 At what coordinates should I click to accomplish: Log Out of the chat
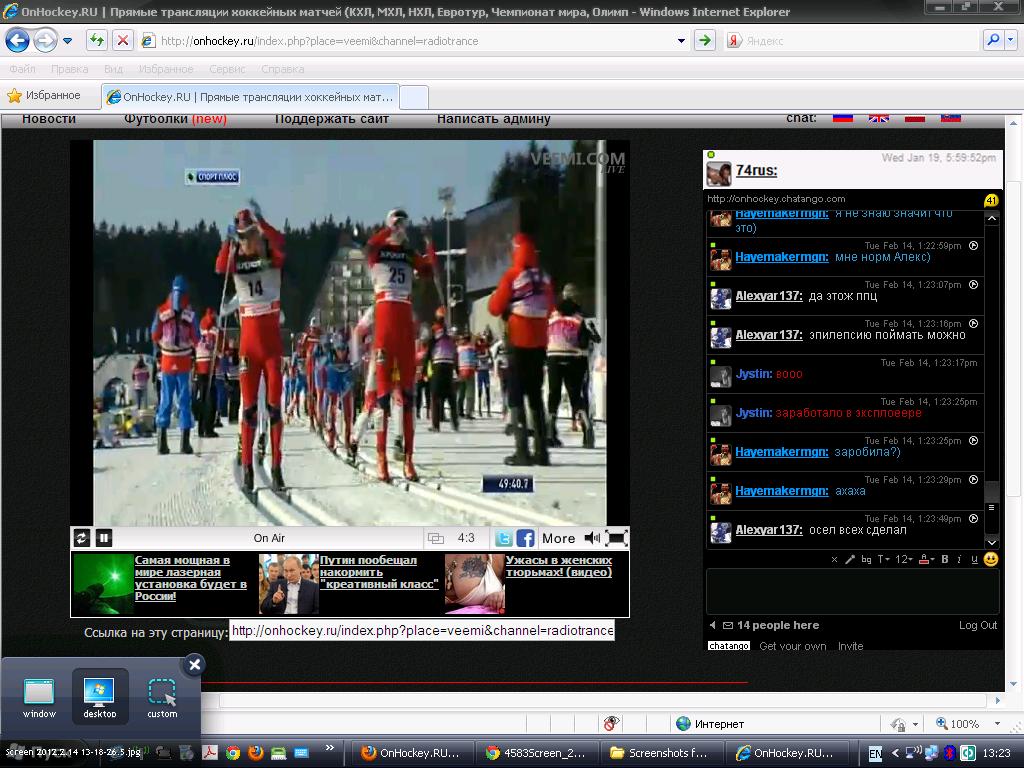click(x=978, y=625)
